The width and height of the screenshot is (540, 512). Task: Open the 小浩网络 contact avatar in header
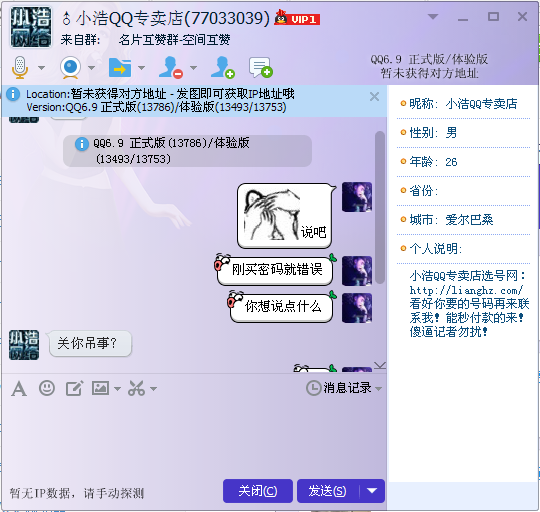pos(31,27)
